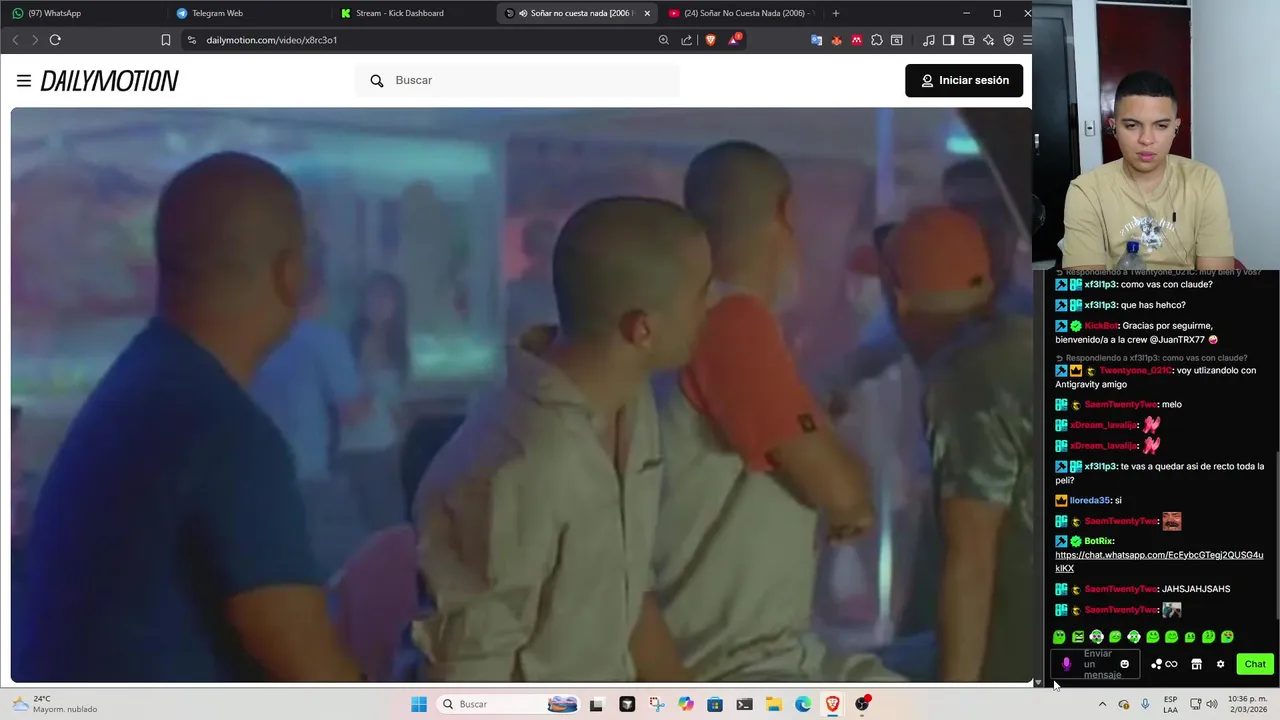Viewport: 1280px width, 720px height.
Task: Click the infinity icon in chat toolbar
Action: coord(1171,664)
